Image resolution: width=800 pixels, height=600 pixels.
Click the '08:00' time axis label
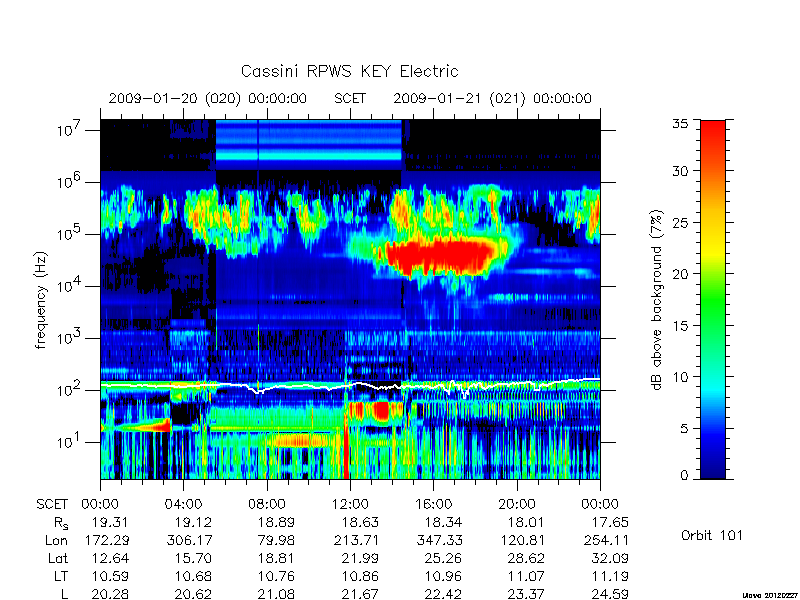tap(267, 504)
